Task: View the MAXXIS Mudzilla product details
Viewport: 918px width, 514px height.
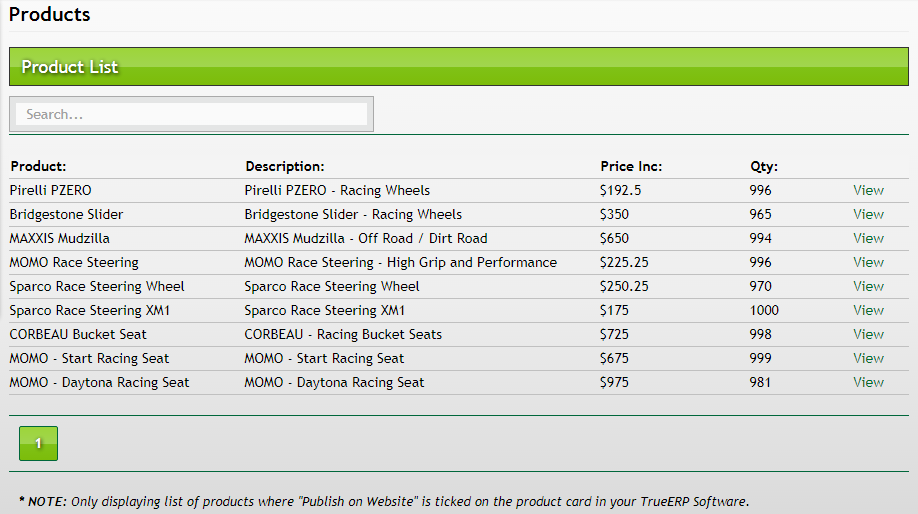Action: (868, 238)
